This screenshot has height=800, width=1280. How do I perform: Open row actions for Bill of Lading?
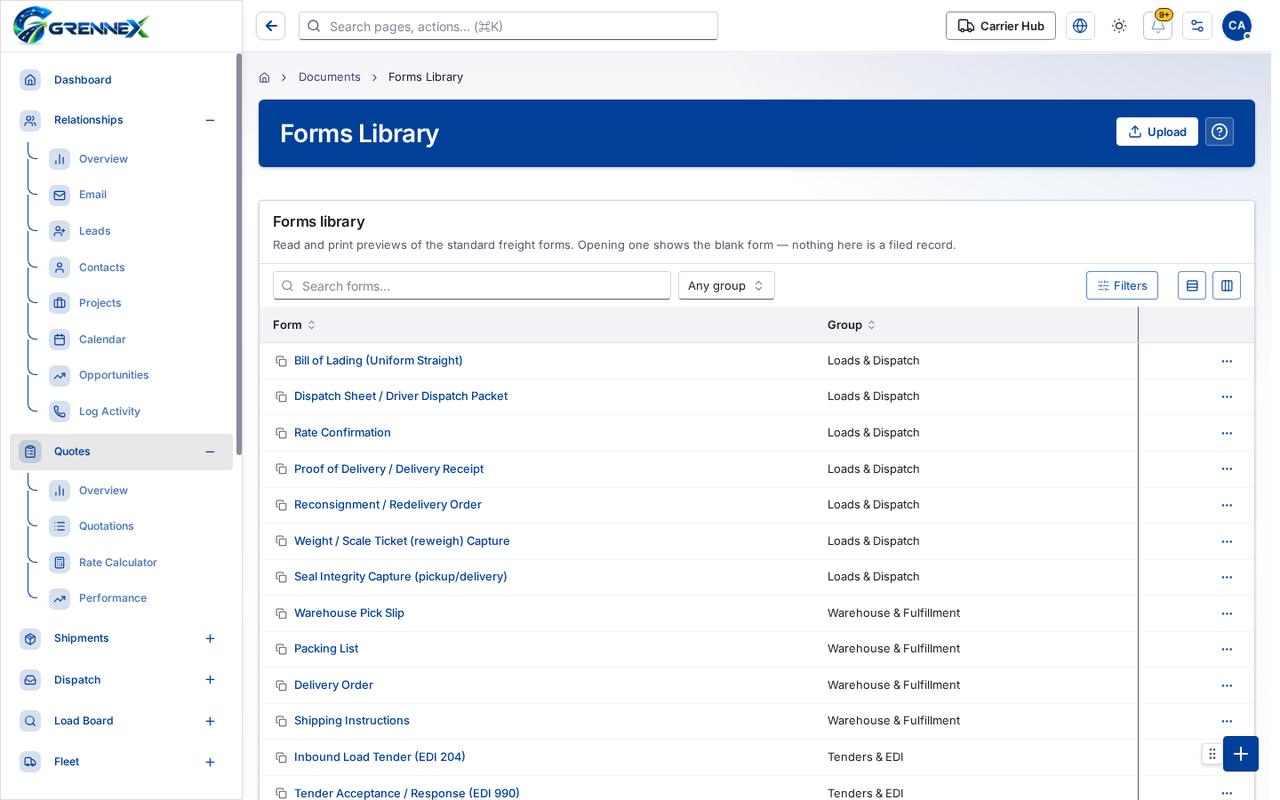[x=1227, y=361]
